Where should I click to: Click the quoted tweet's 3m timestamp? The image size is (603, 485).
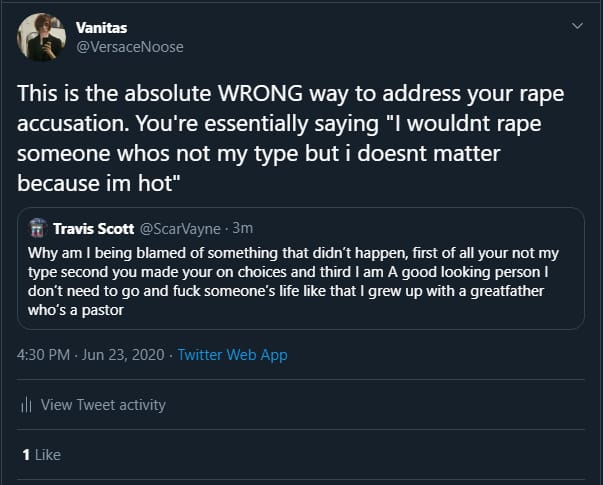[x=242, y=228]
